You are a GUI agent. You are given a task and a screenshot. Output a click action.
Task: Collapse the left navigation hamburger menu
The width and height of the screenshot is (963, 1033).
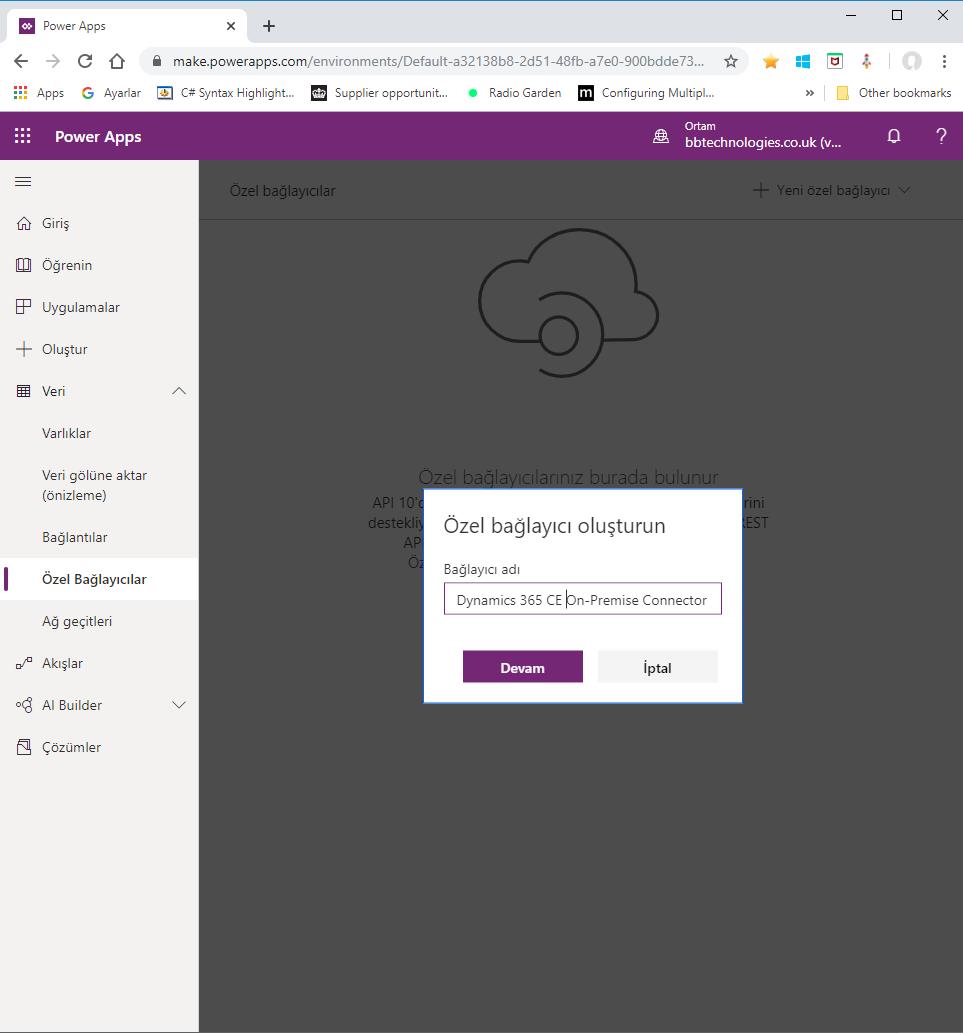click(23, 181)
